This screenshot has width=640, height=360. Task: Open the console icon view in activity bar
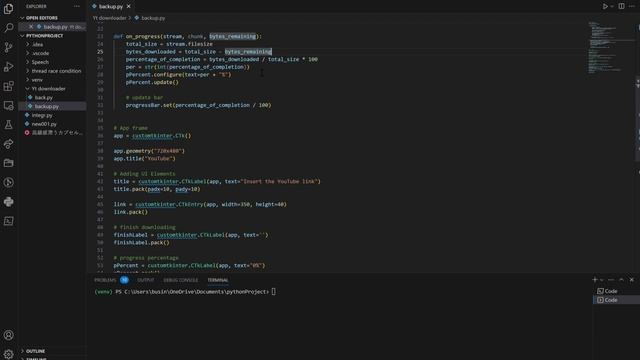point(9,221)
